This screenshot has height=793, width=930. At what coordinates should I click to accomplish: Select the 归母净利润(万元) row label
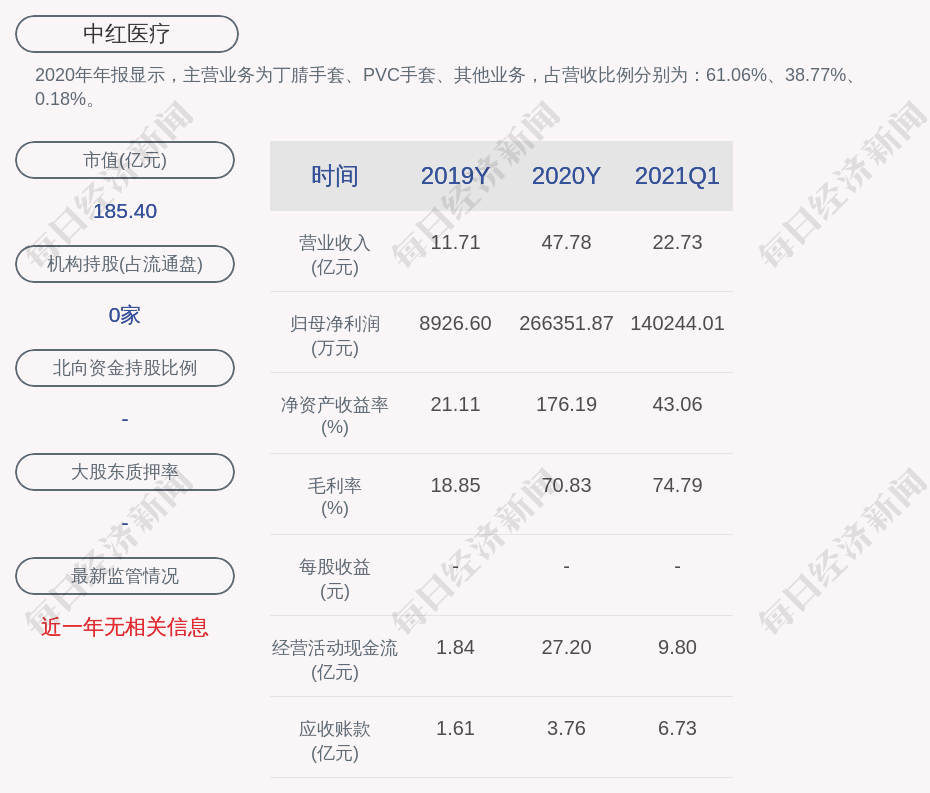(x=334, y=336)
